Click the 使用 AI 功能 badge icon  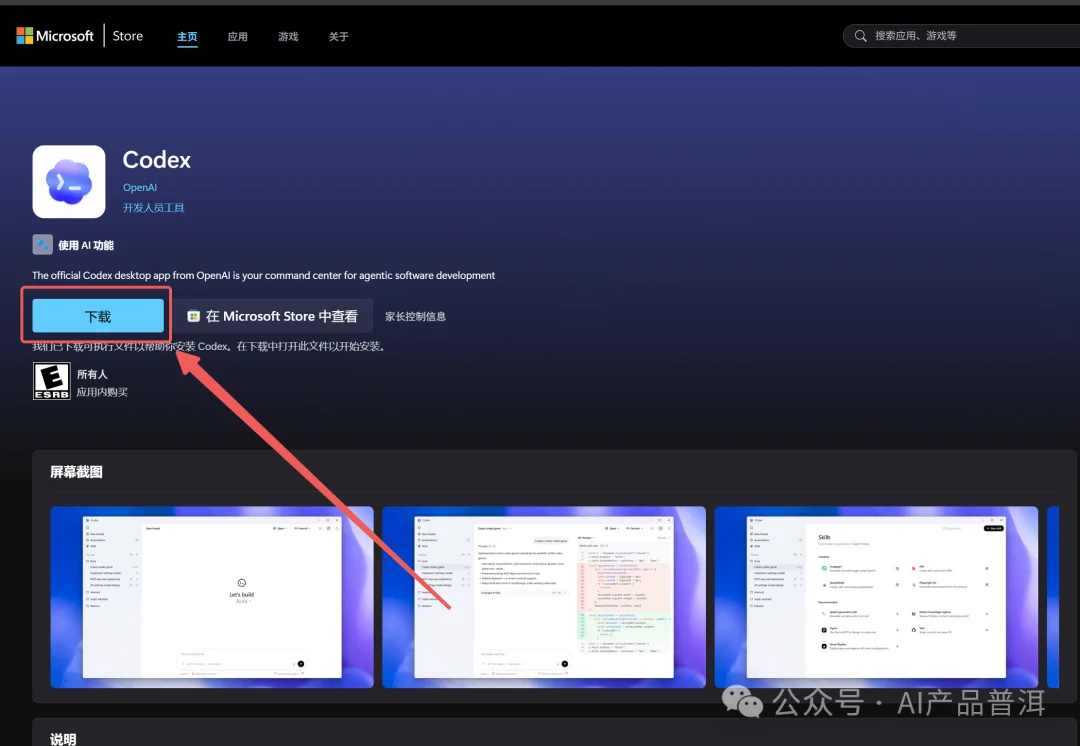pyautogui.click(x=41, y=244)
